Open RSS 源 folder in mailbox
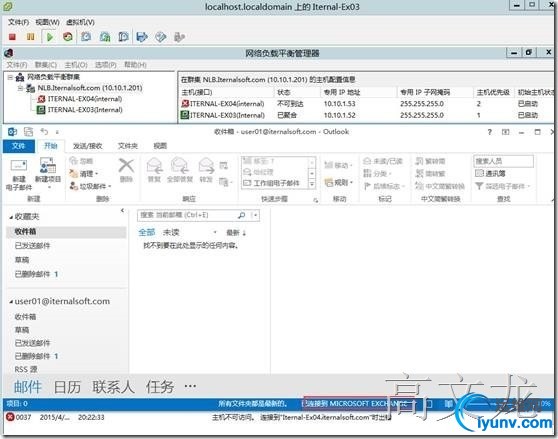 pos(26,369)
